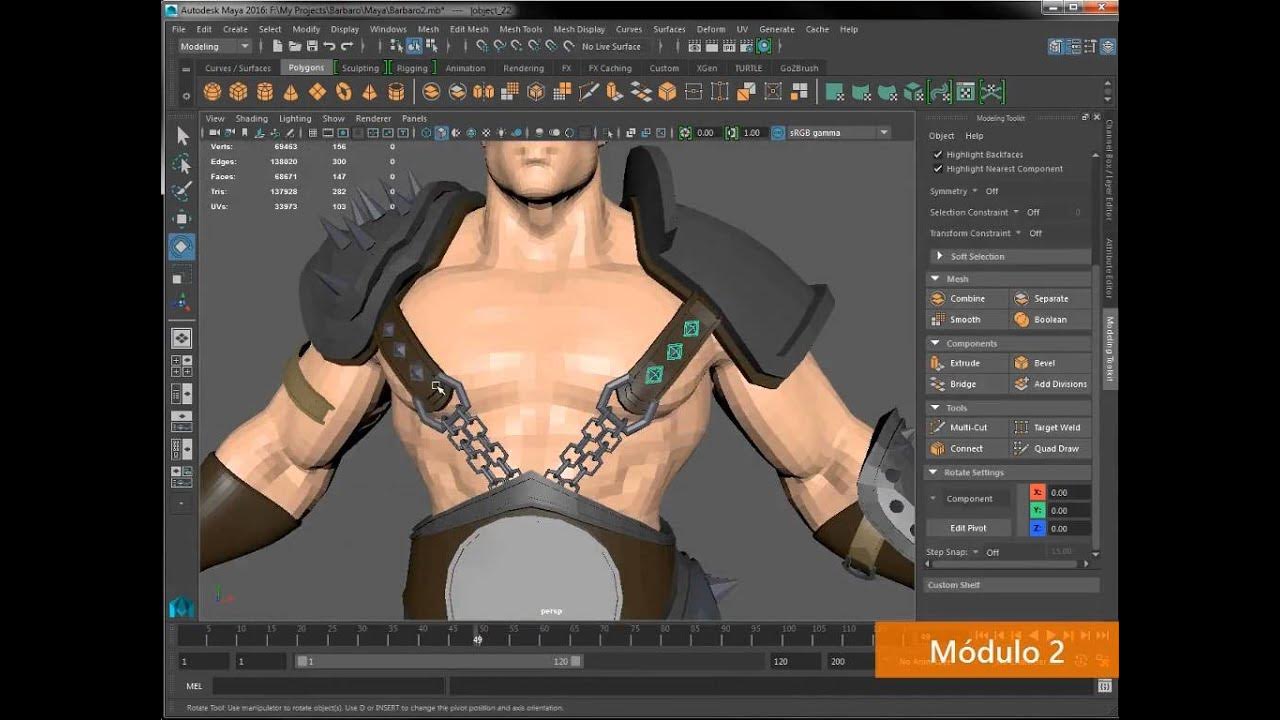The height and width of the screenshot is (720, 1280).
Task: Click the MEL command line input
Action: point(327,686)
